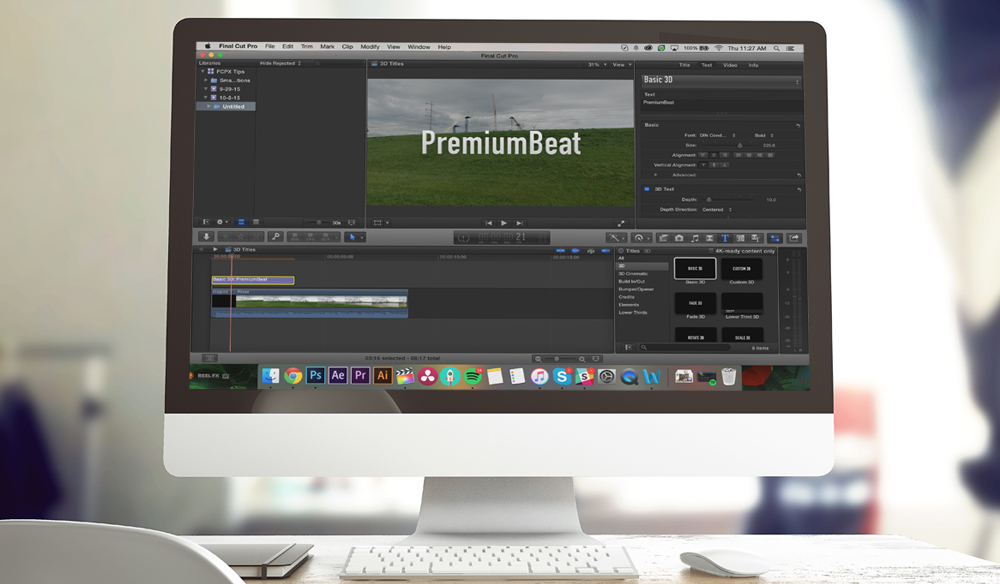The height and width of the screenshot is (584, 1000).
Task: Select the arrow Select tool
Action: (351, 237)
